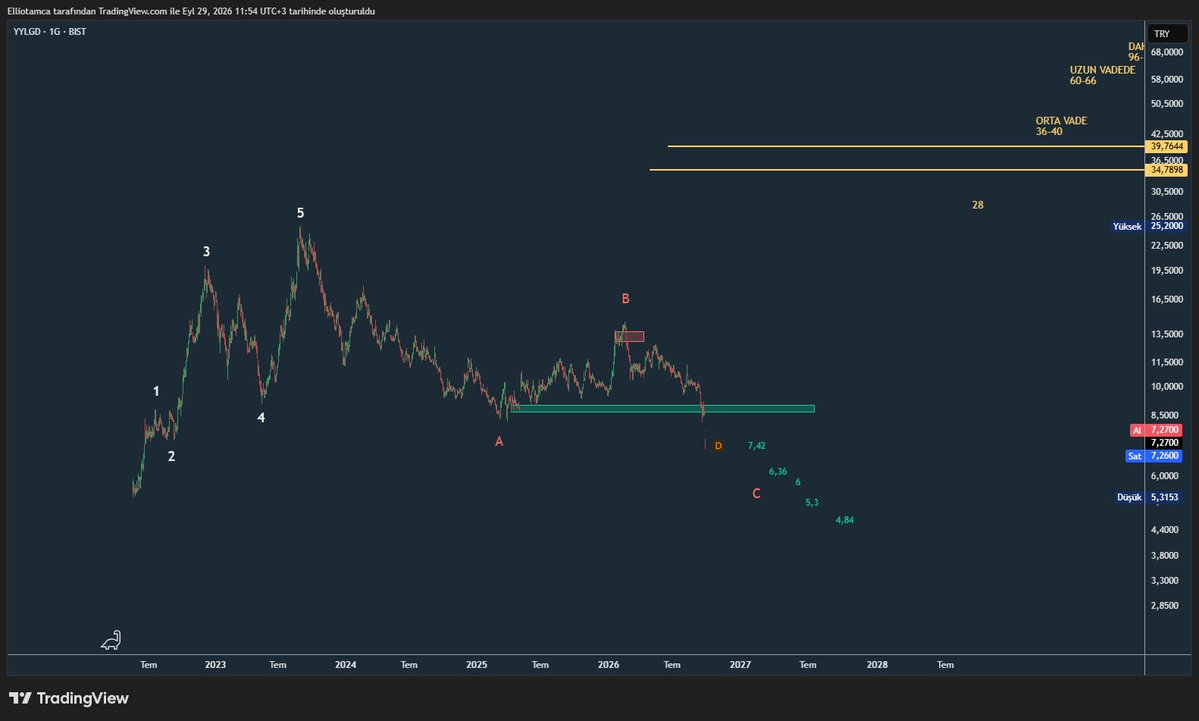The width and height of the screenshot is (1199, 721).
Task: Click the red Al 7,2700 buy label
Action: coord(1156,430)
